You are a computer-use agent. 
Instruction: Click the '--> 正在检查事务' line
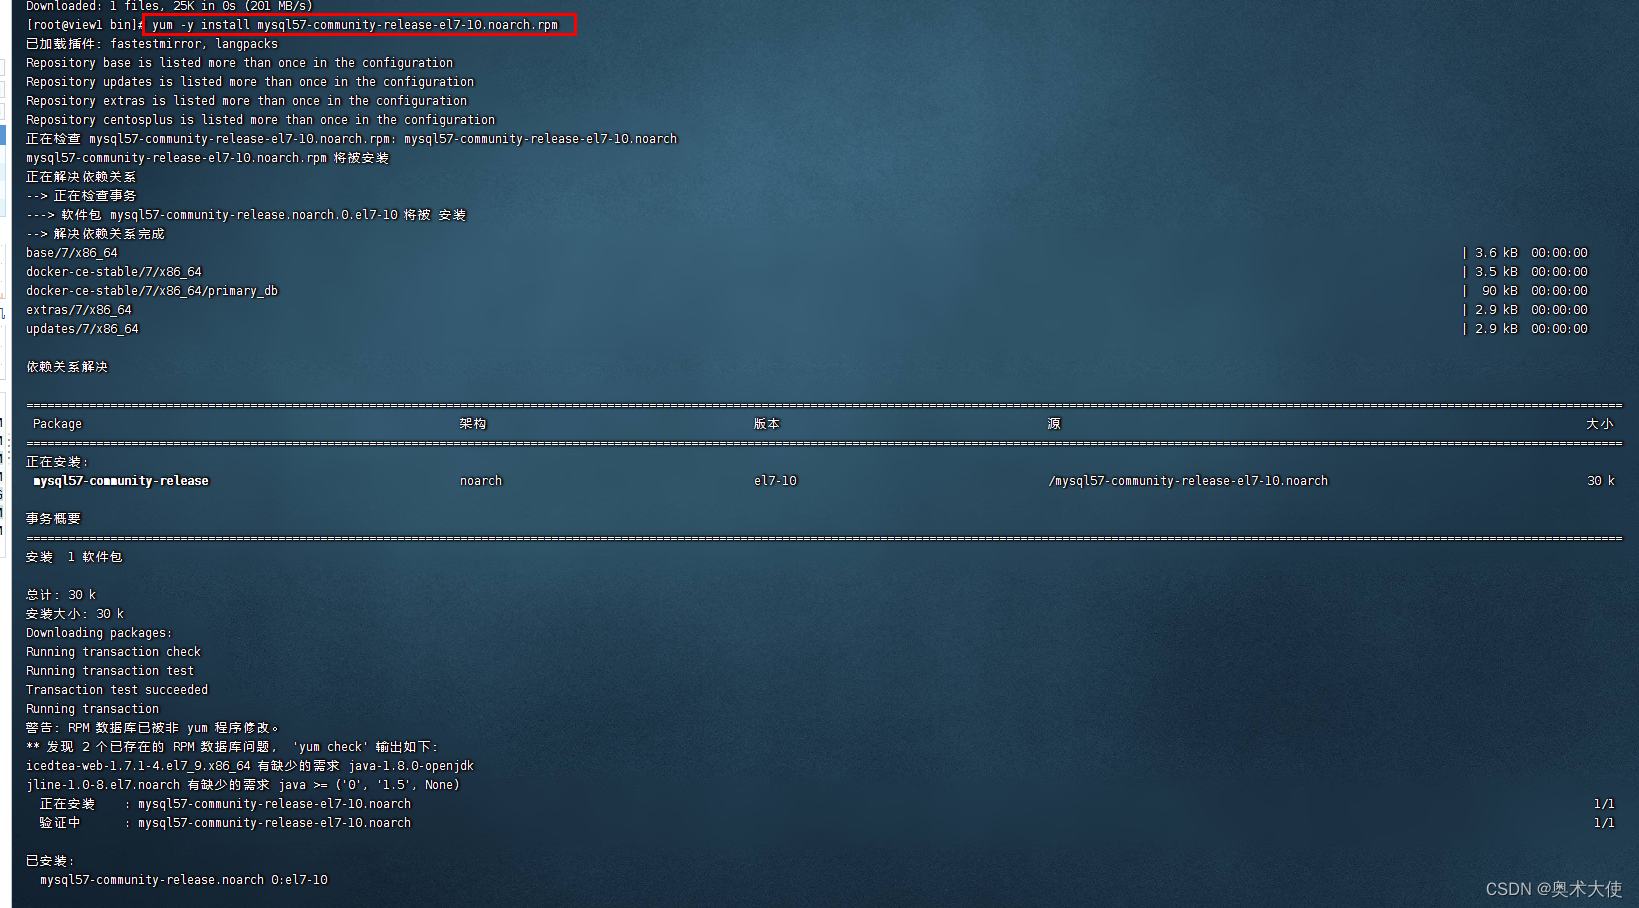(81, 196)
